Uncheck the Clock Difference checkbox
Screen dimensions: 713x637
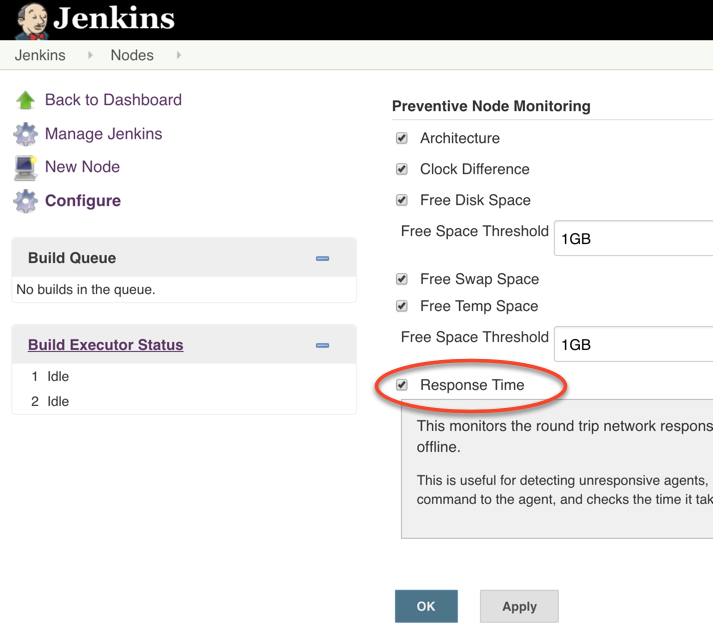pyautogui.click(x=402, y=169)
